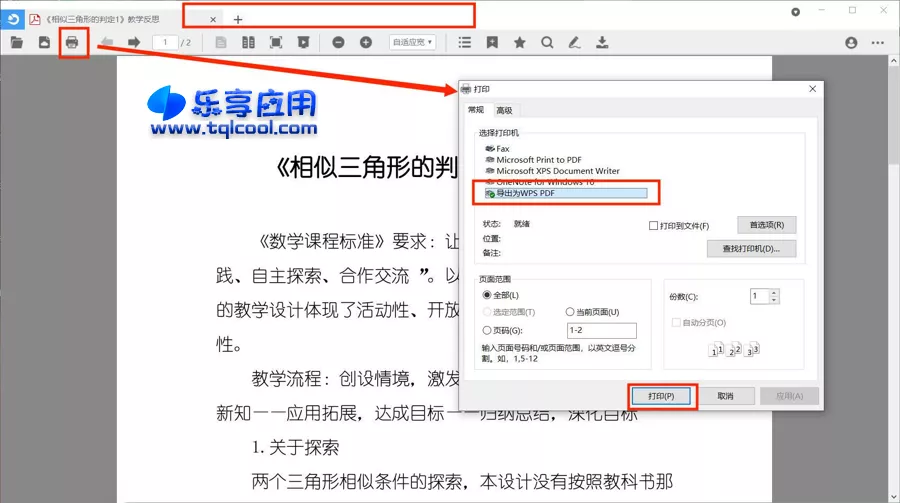This screenshot has width=900, height=503.
Task: Click the download icon in toolbar
Action: click(602, 42)
